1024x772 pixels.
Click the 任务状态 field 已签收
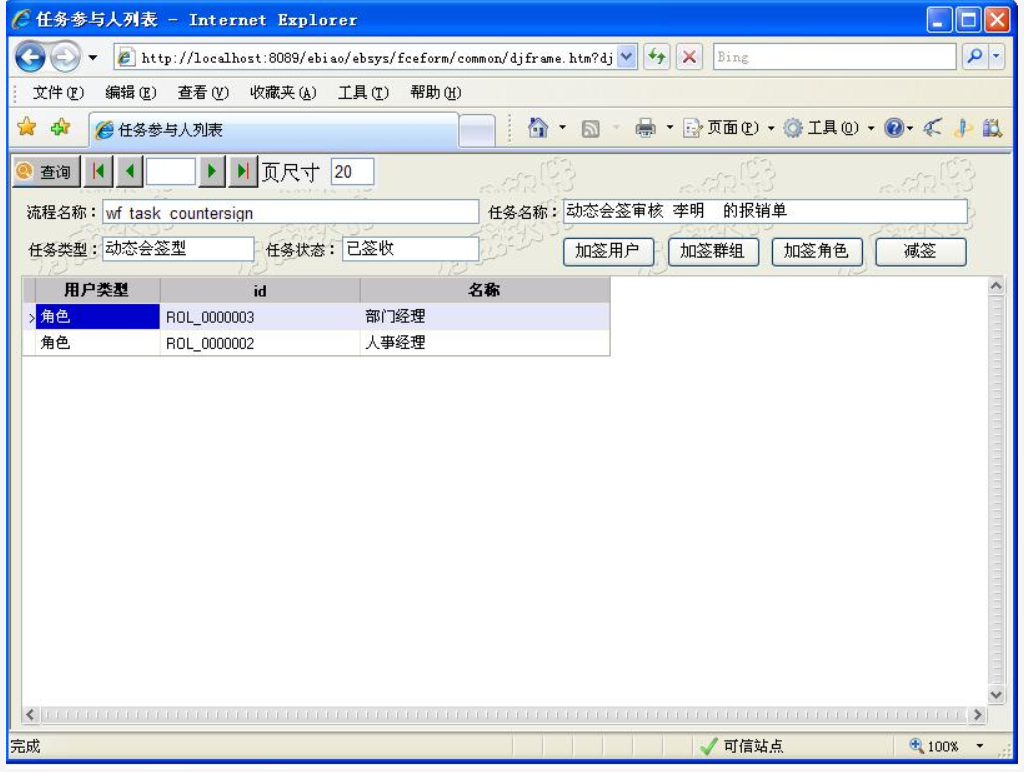point(410,249)
